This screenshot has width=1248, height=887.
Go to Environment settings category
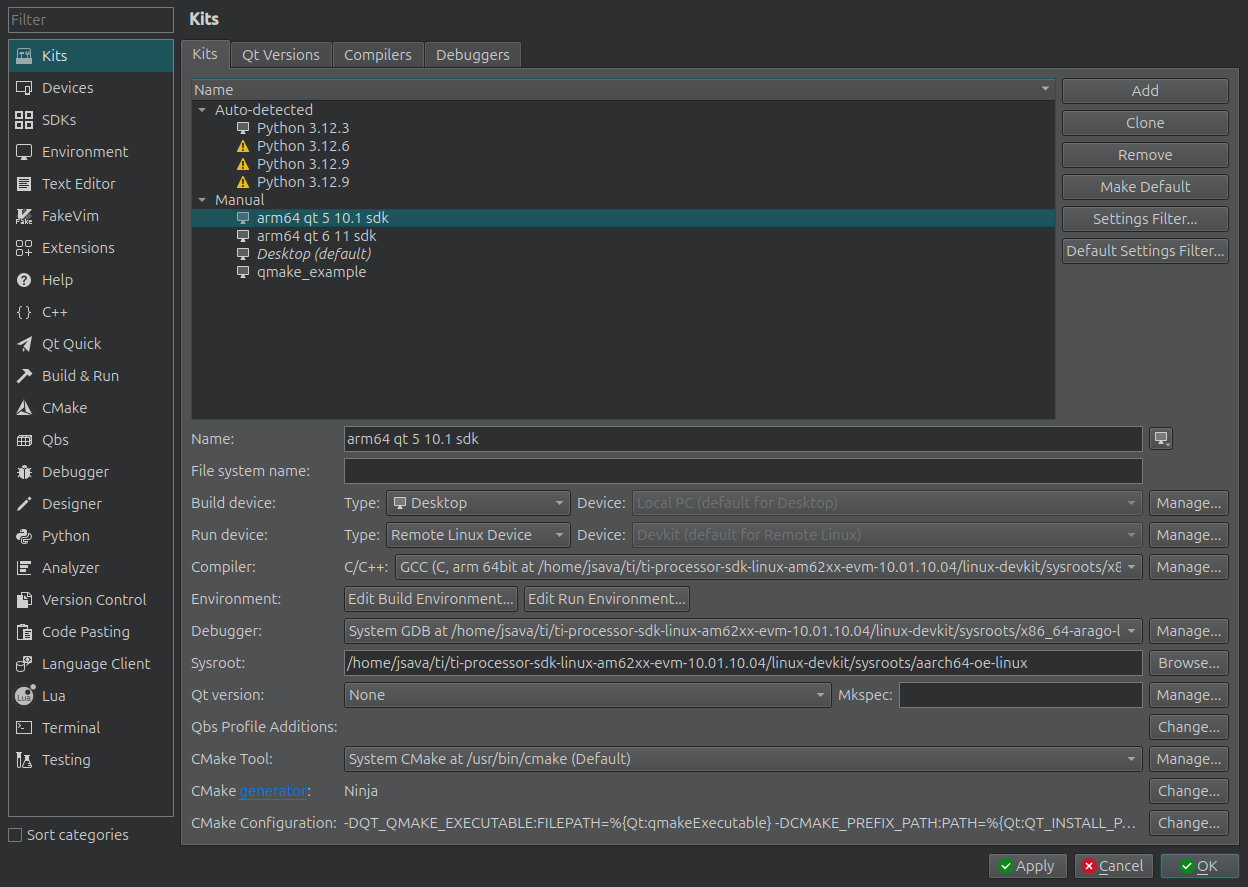coord(90,152)
